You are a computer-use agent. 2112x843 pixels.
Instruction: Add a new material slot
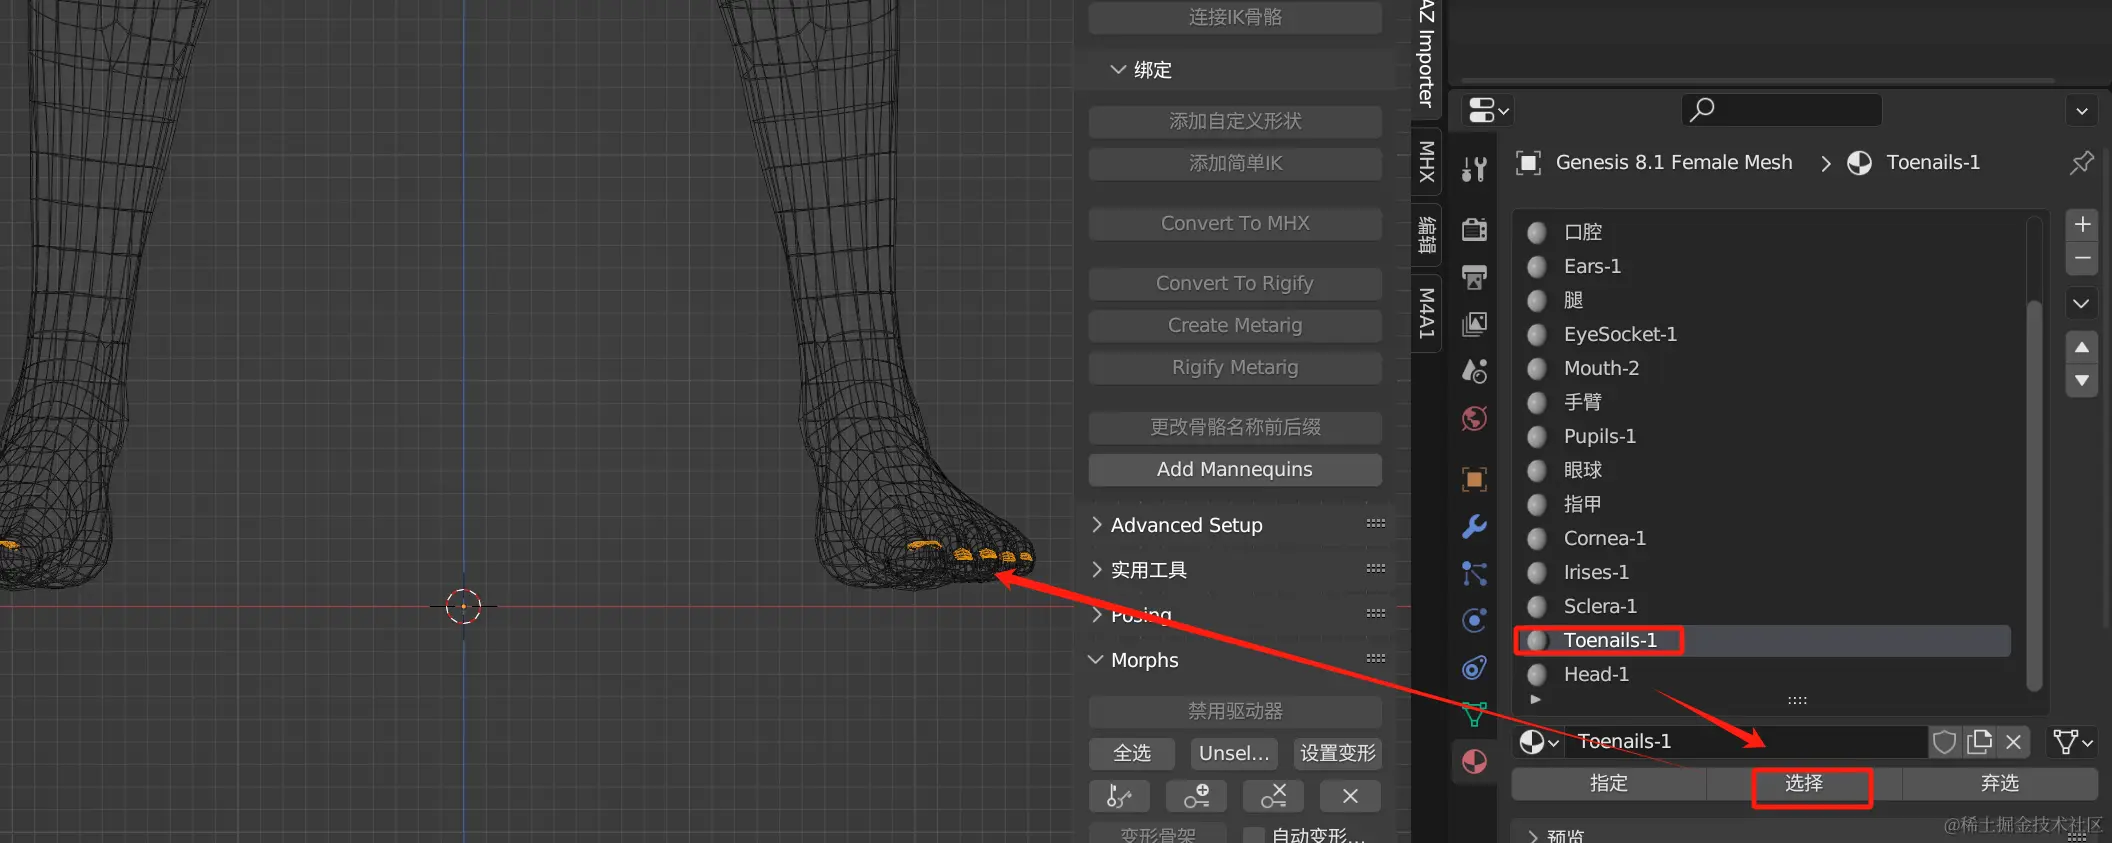coord(2082,225)
